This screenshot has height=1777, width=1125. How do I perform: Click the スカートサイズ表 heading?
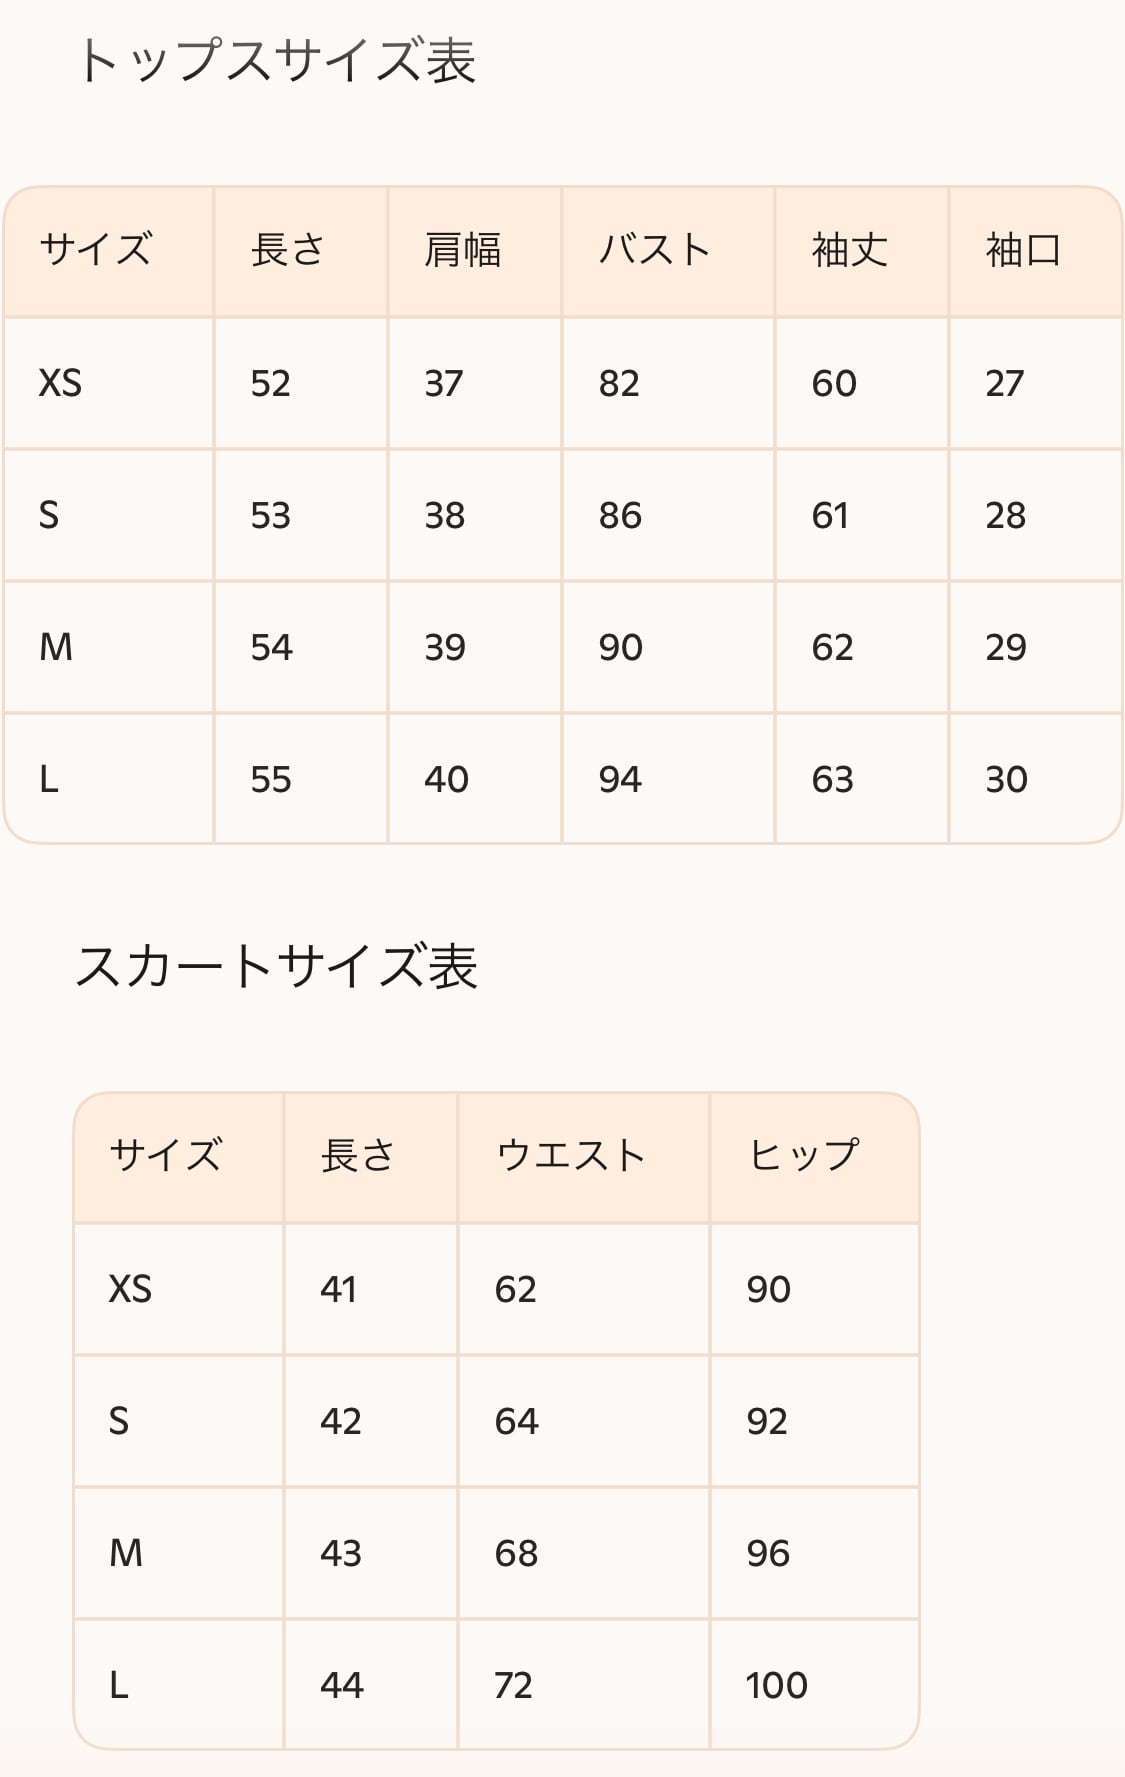276,967
